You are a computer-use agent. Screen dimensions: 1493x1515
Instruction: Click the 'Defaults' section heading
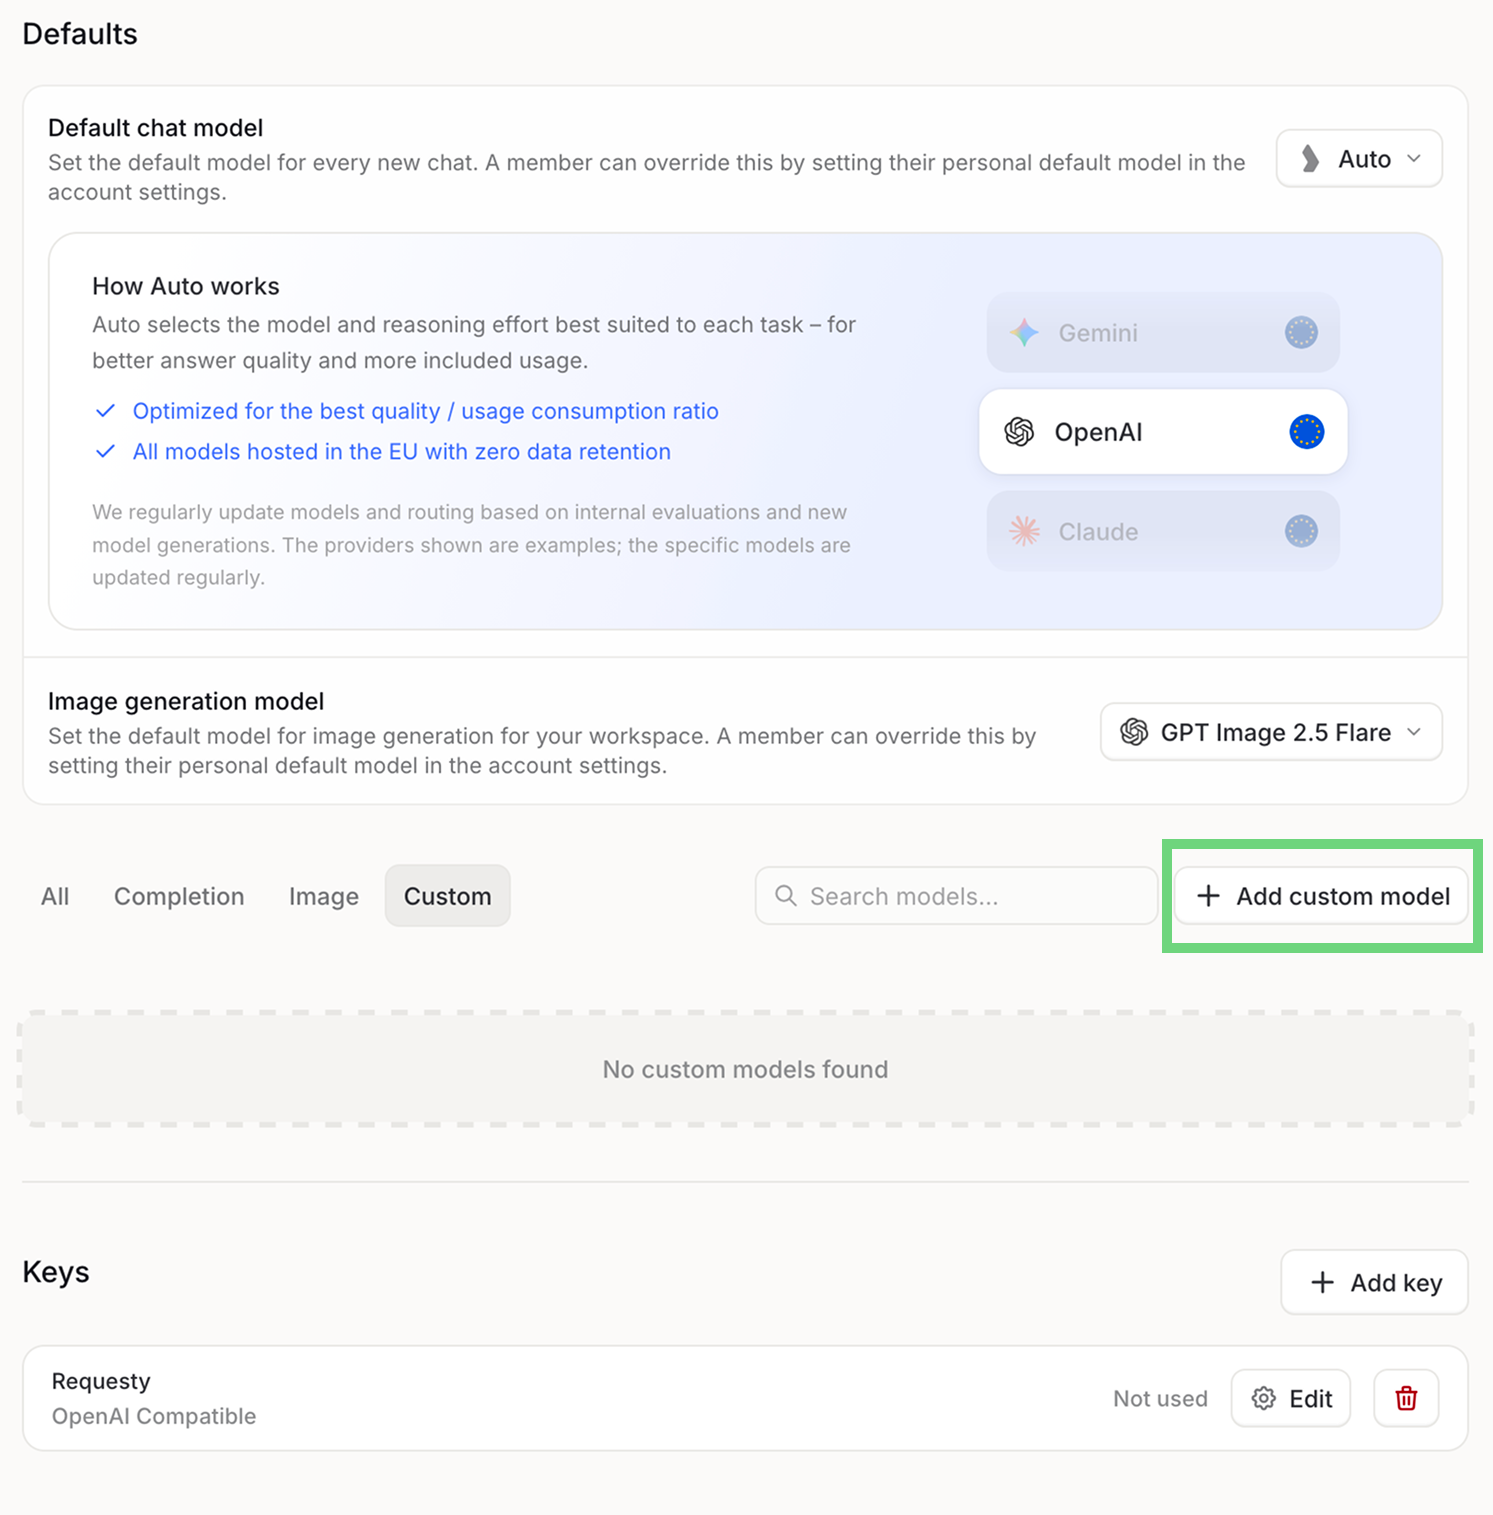[80, 34]
